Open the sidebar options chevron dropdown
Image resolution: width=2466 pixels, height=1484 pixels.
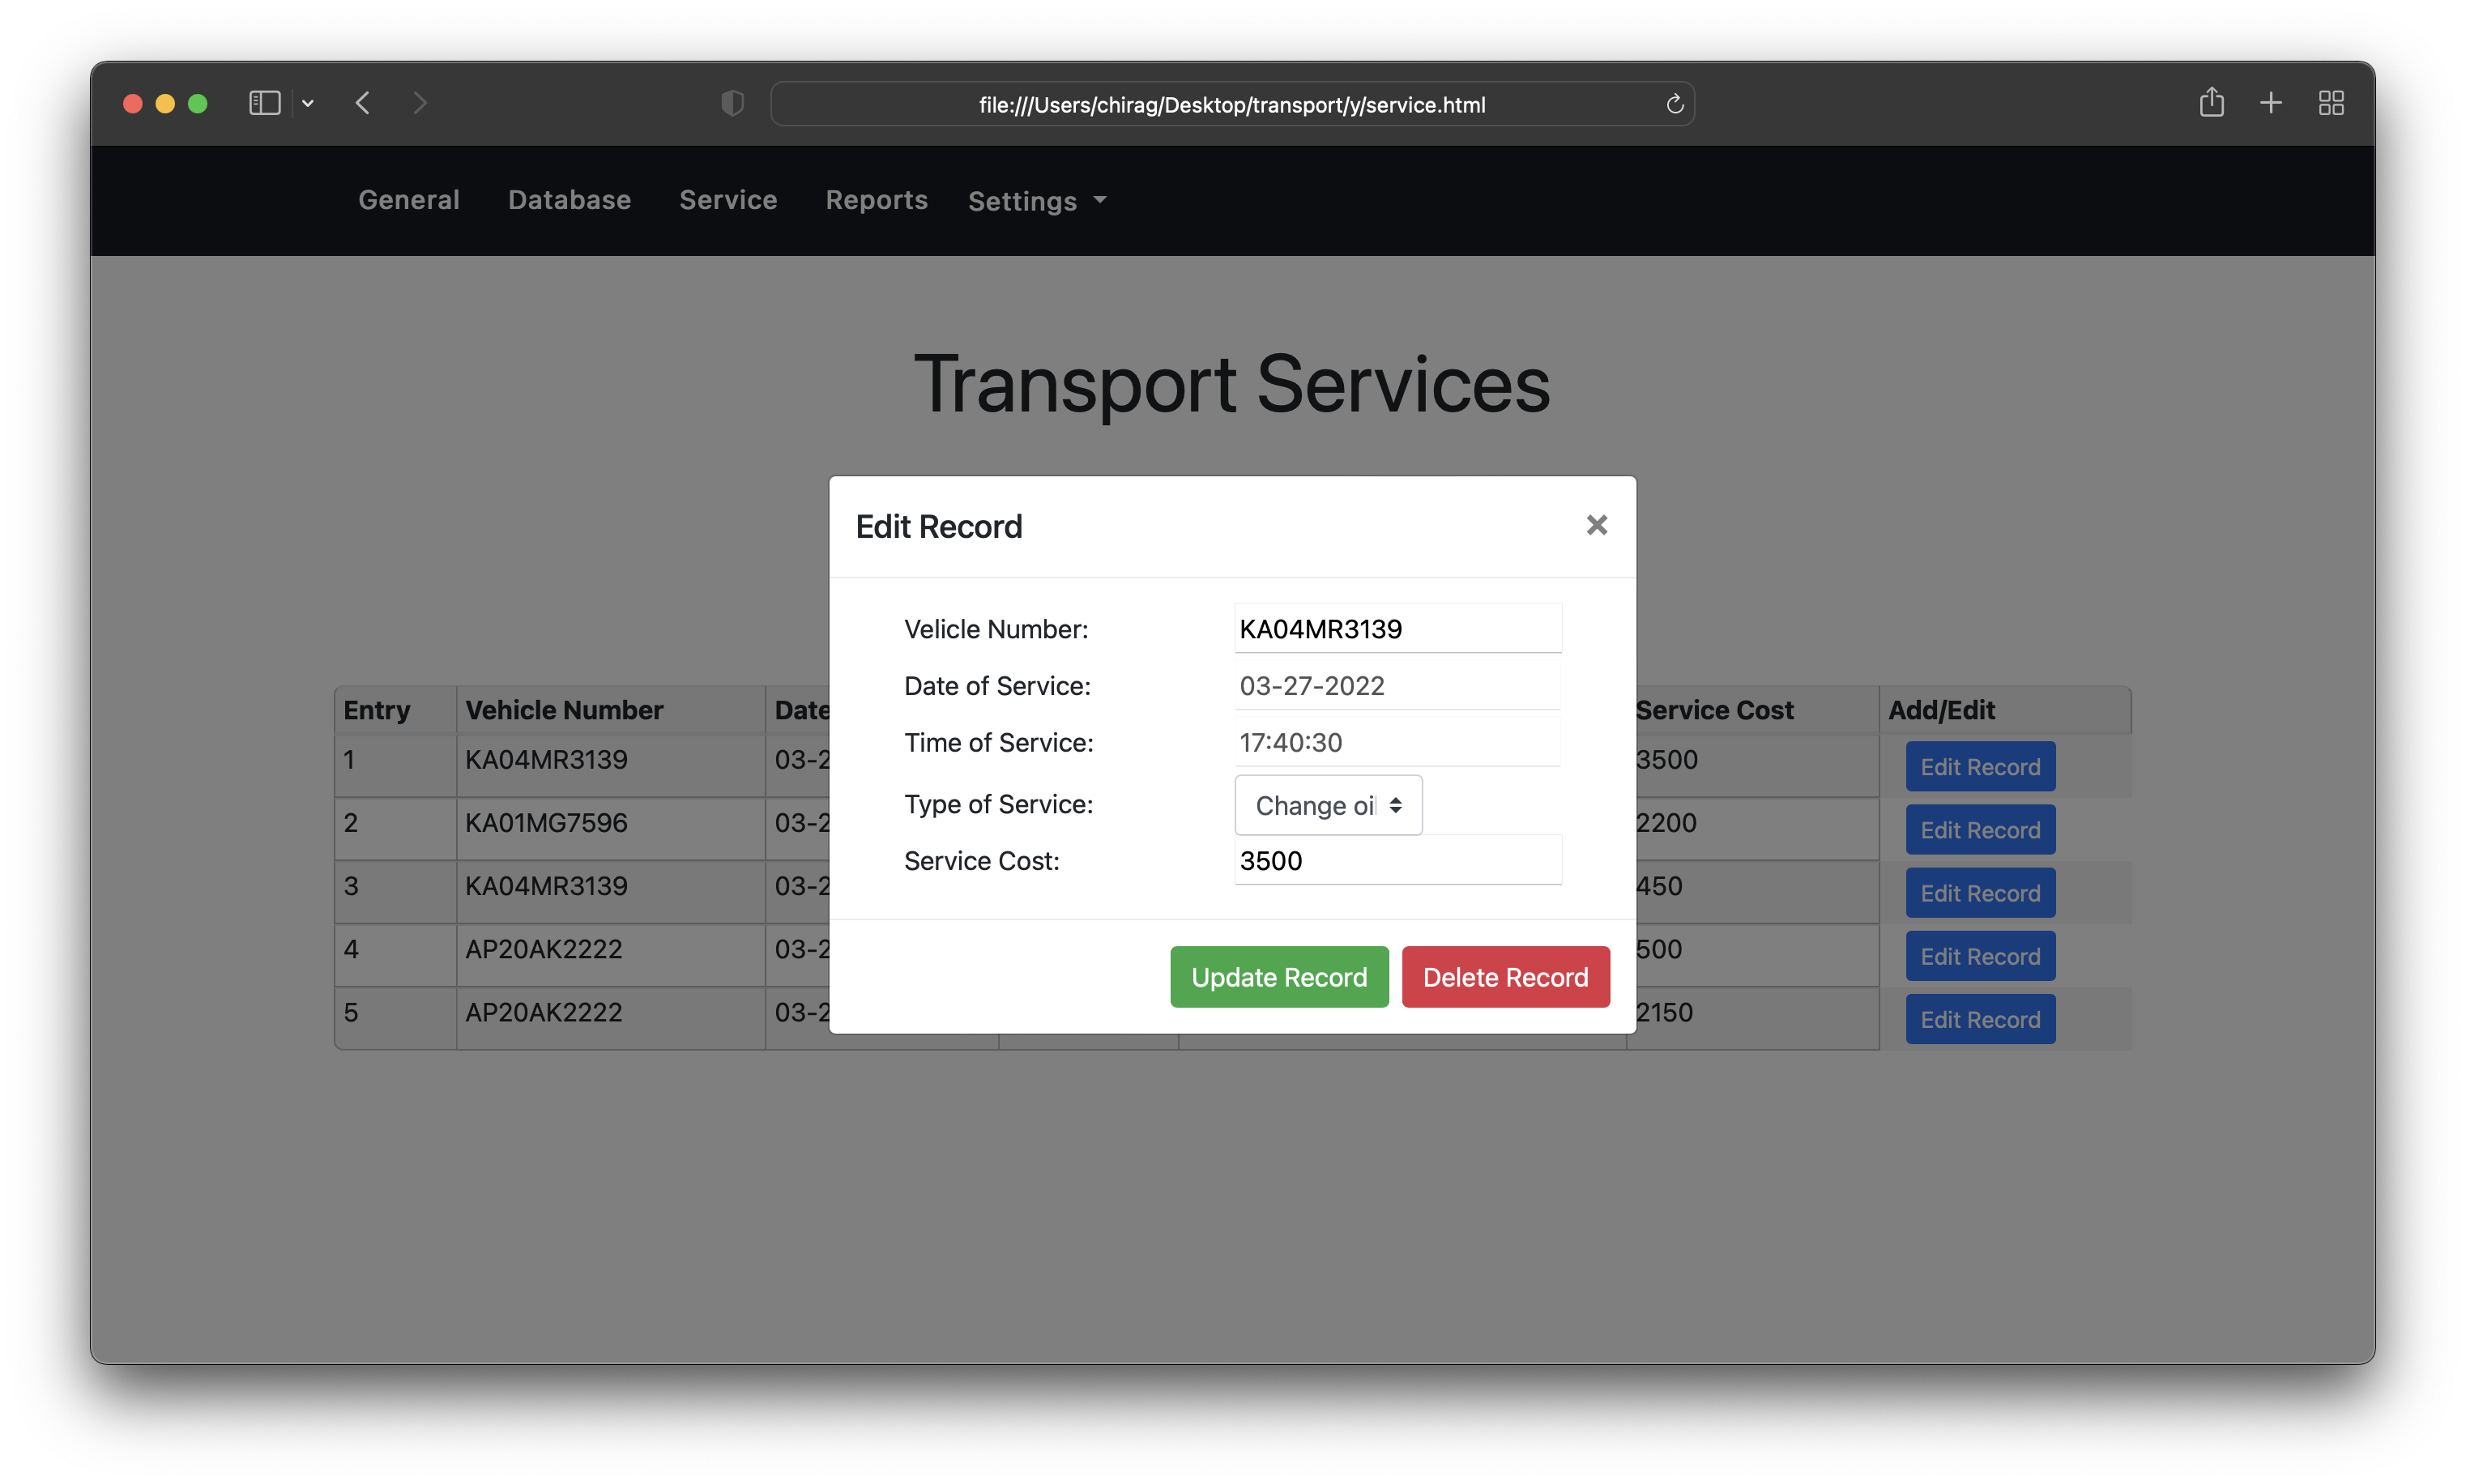[x=308, y=104]
